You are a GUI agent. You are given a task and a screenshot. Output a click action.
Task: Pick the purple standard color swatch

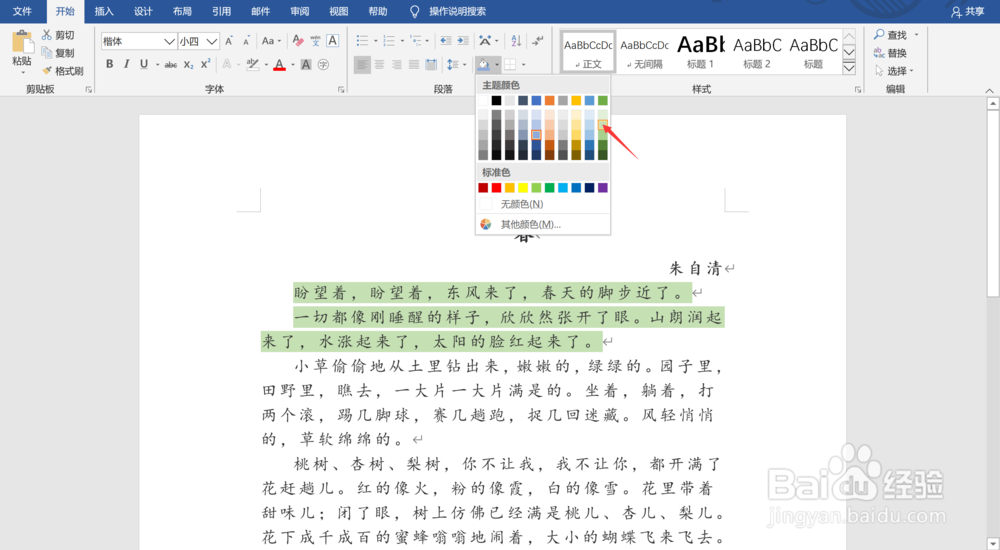603,188
